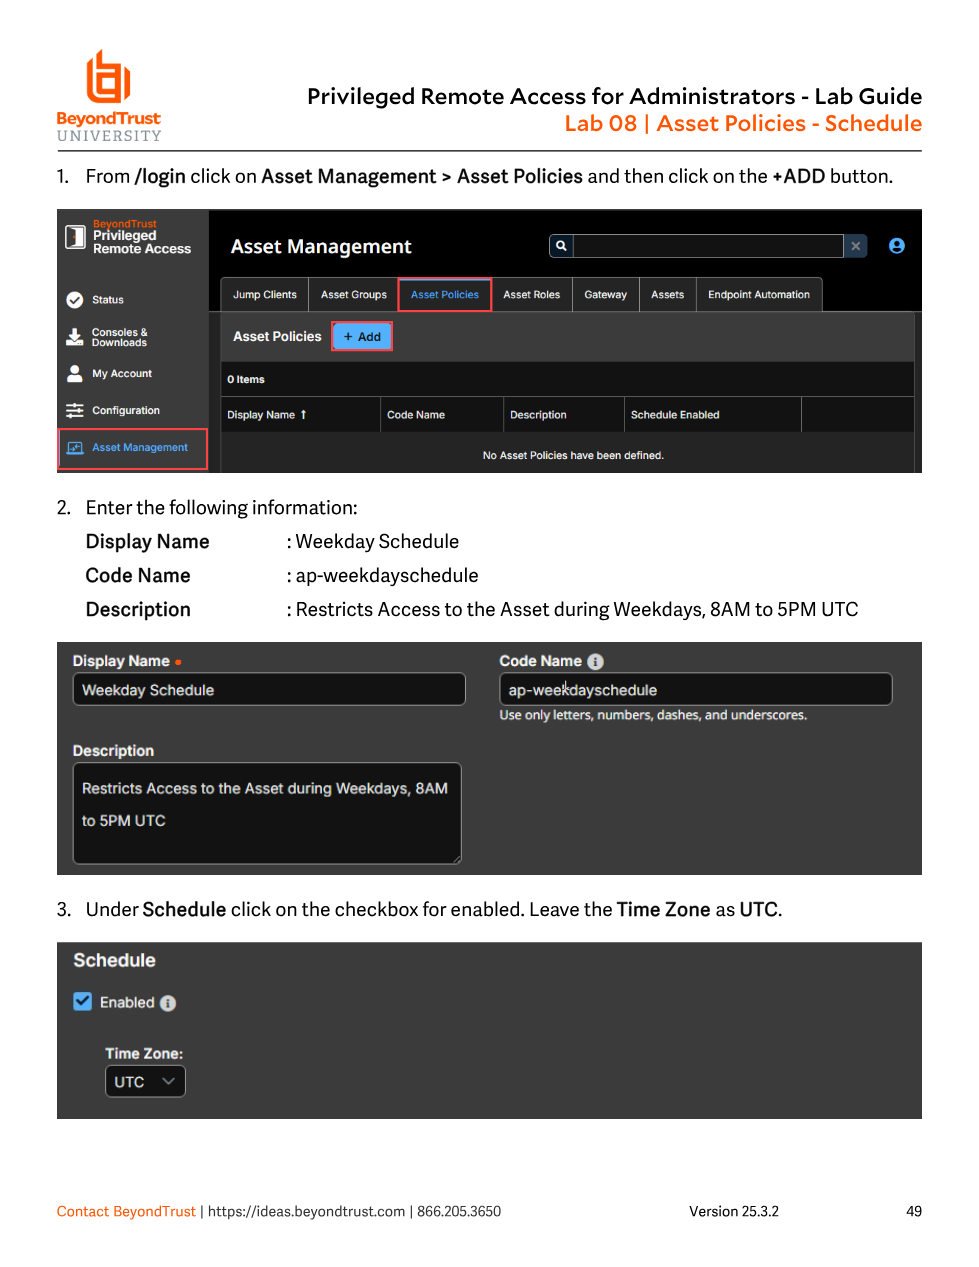Click the 'Asset Policies' label beside Add
979x1267 pixels.
pyautogui.click(x=277, y=337)
